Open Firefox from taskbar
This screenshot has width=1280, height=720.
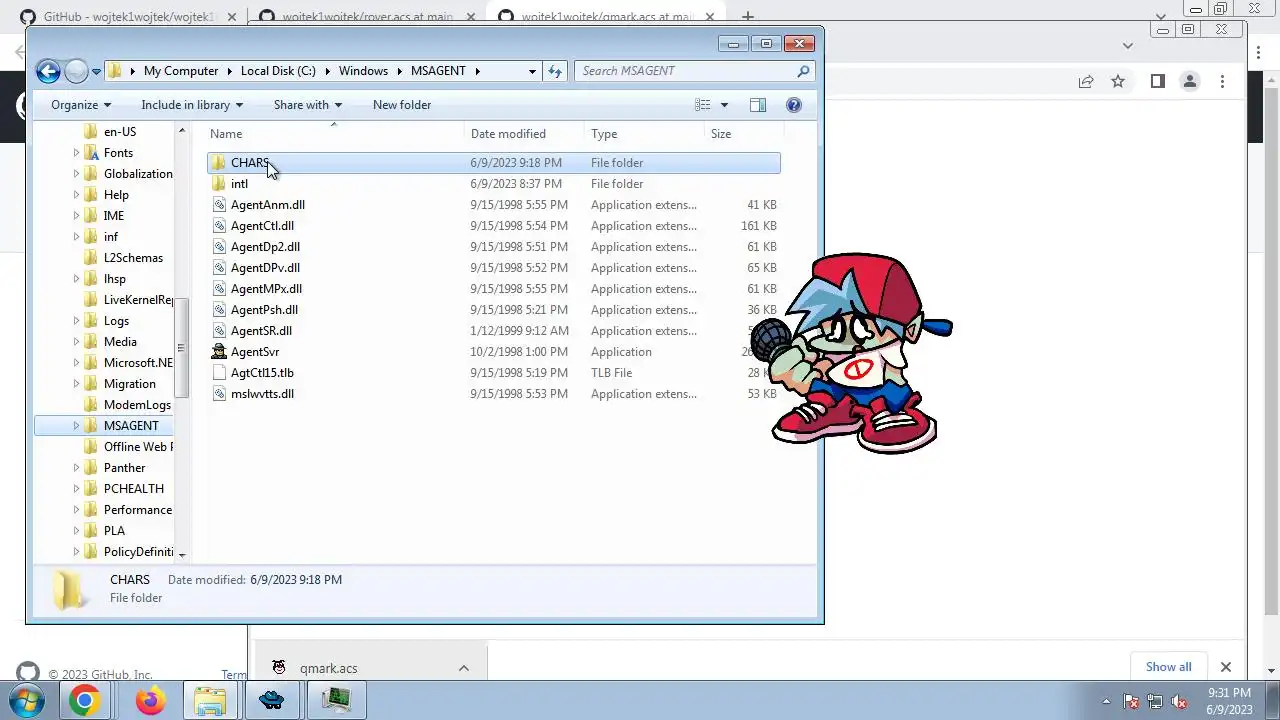coord(151,701)
